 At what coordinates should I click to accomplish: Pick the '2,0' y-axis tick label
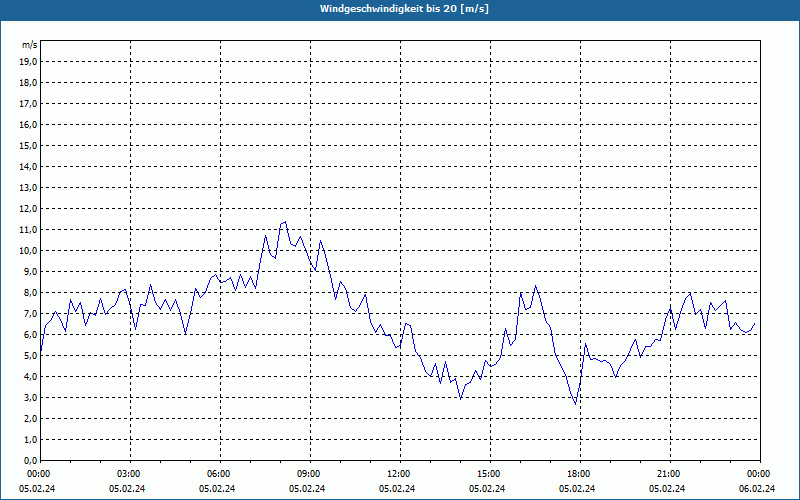click(30, 418)
